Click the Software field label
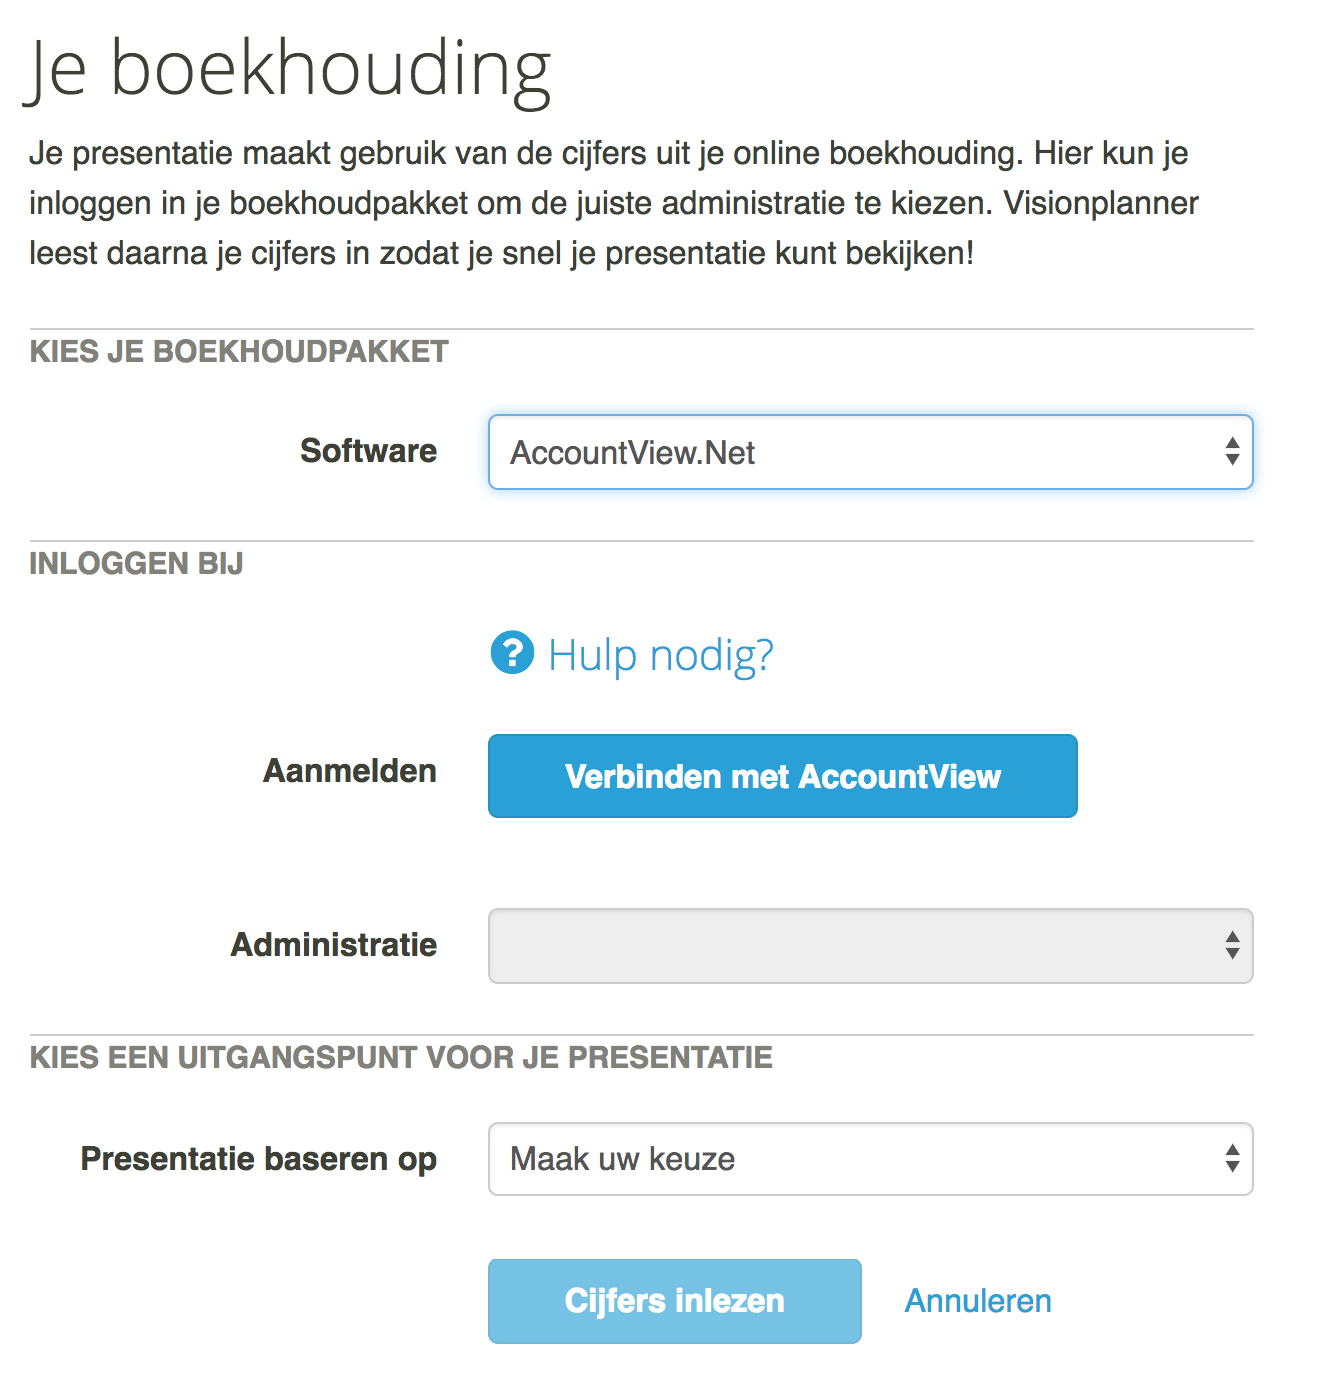This screenshot has height=1384, width=1330. click(368, 451)
